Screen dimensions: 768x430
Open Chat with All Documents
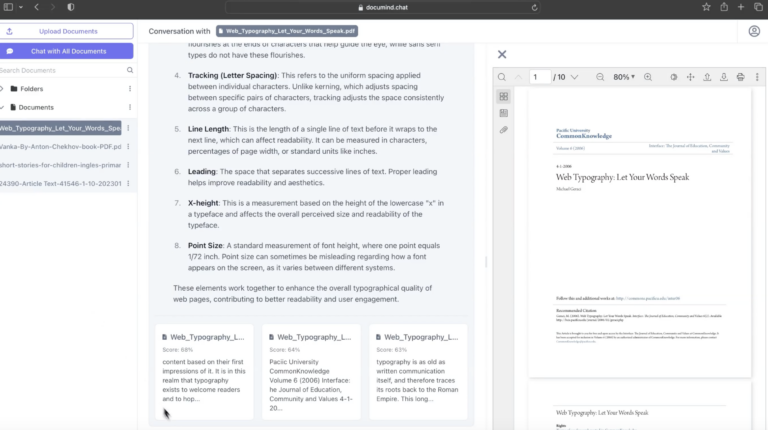[x=66, y=51]
